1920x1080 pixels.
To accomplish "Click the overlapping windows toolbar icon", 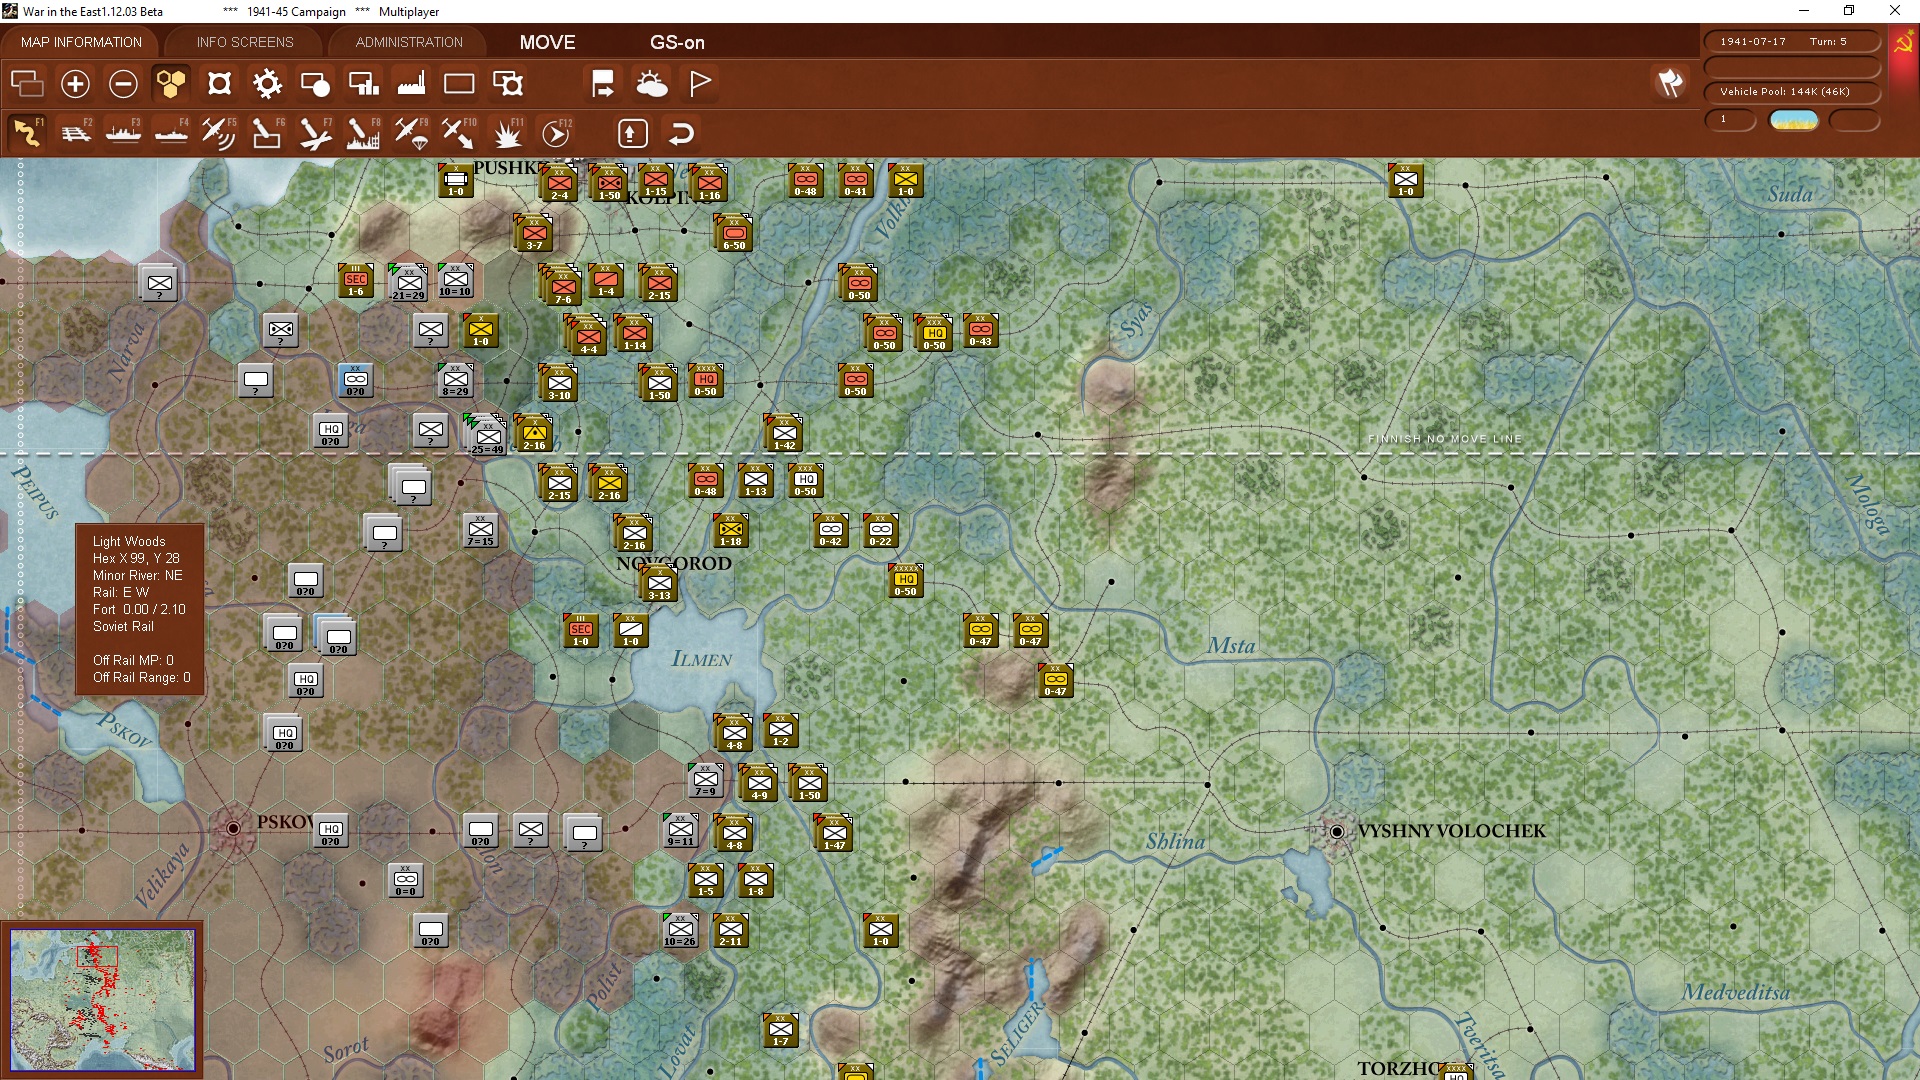I will 27,84.
